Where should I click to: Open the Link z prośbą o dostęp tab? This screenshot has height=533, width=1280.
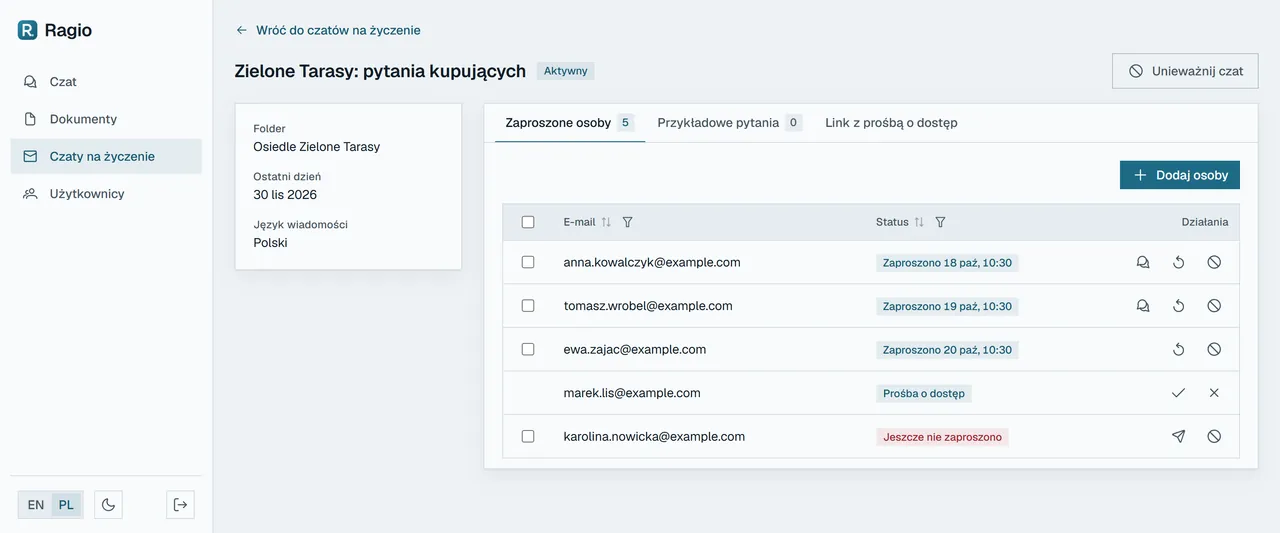pos(891,123)
